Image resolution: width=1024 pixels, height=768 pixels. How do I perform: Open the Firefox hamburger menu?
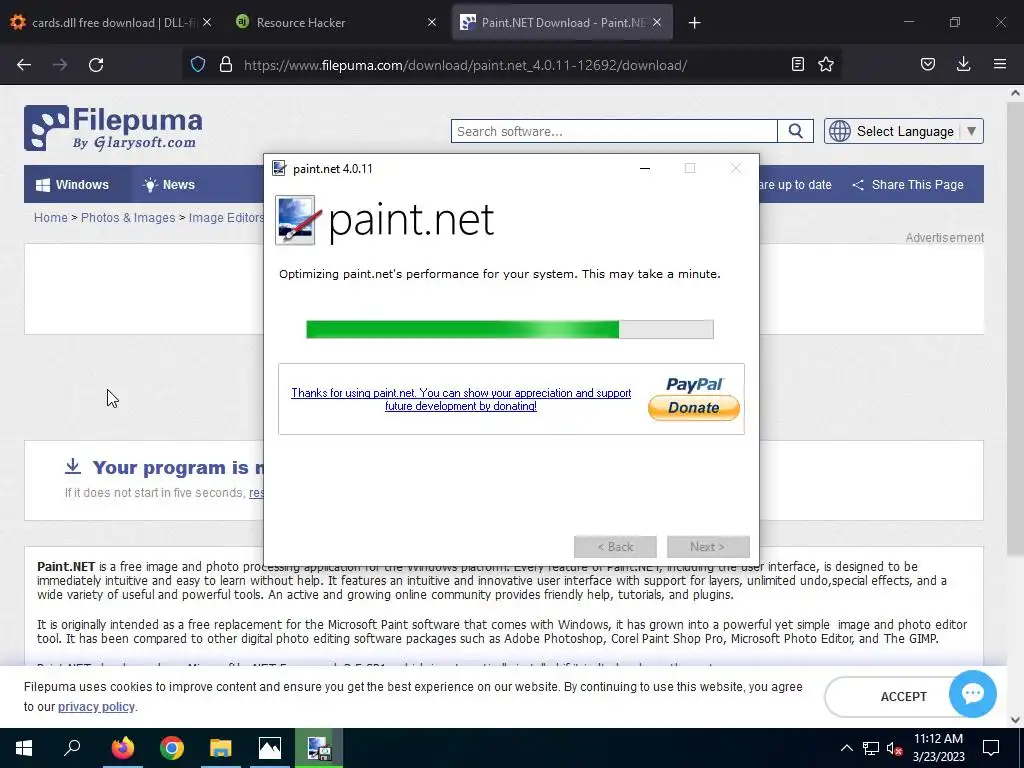pos(1000,64)
